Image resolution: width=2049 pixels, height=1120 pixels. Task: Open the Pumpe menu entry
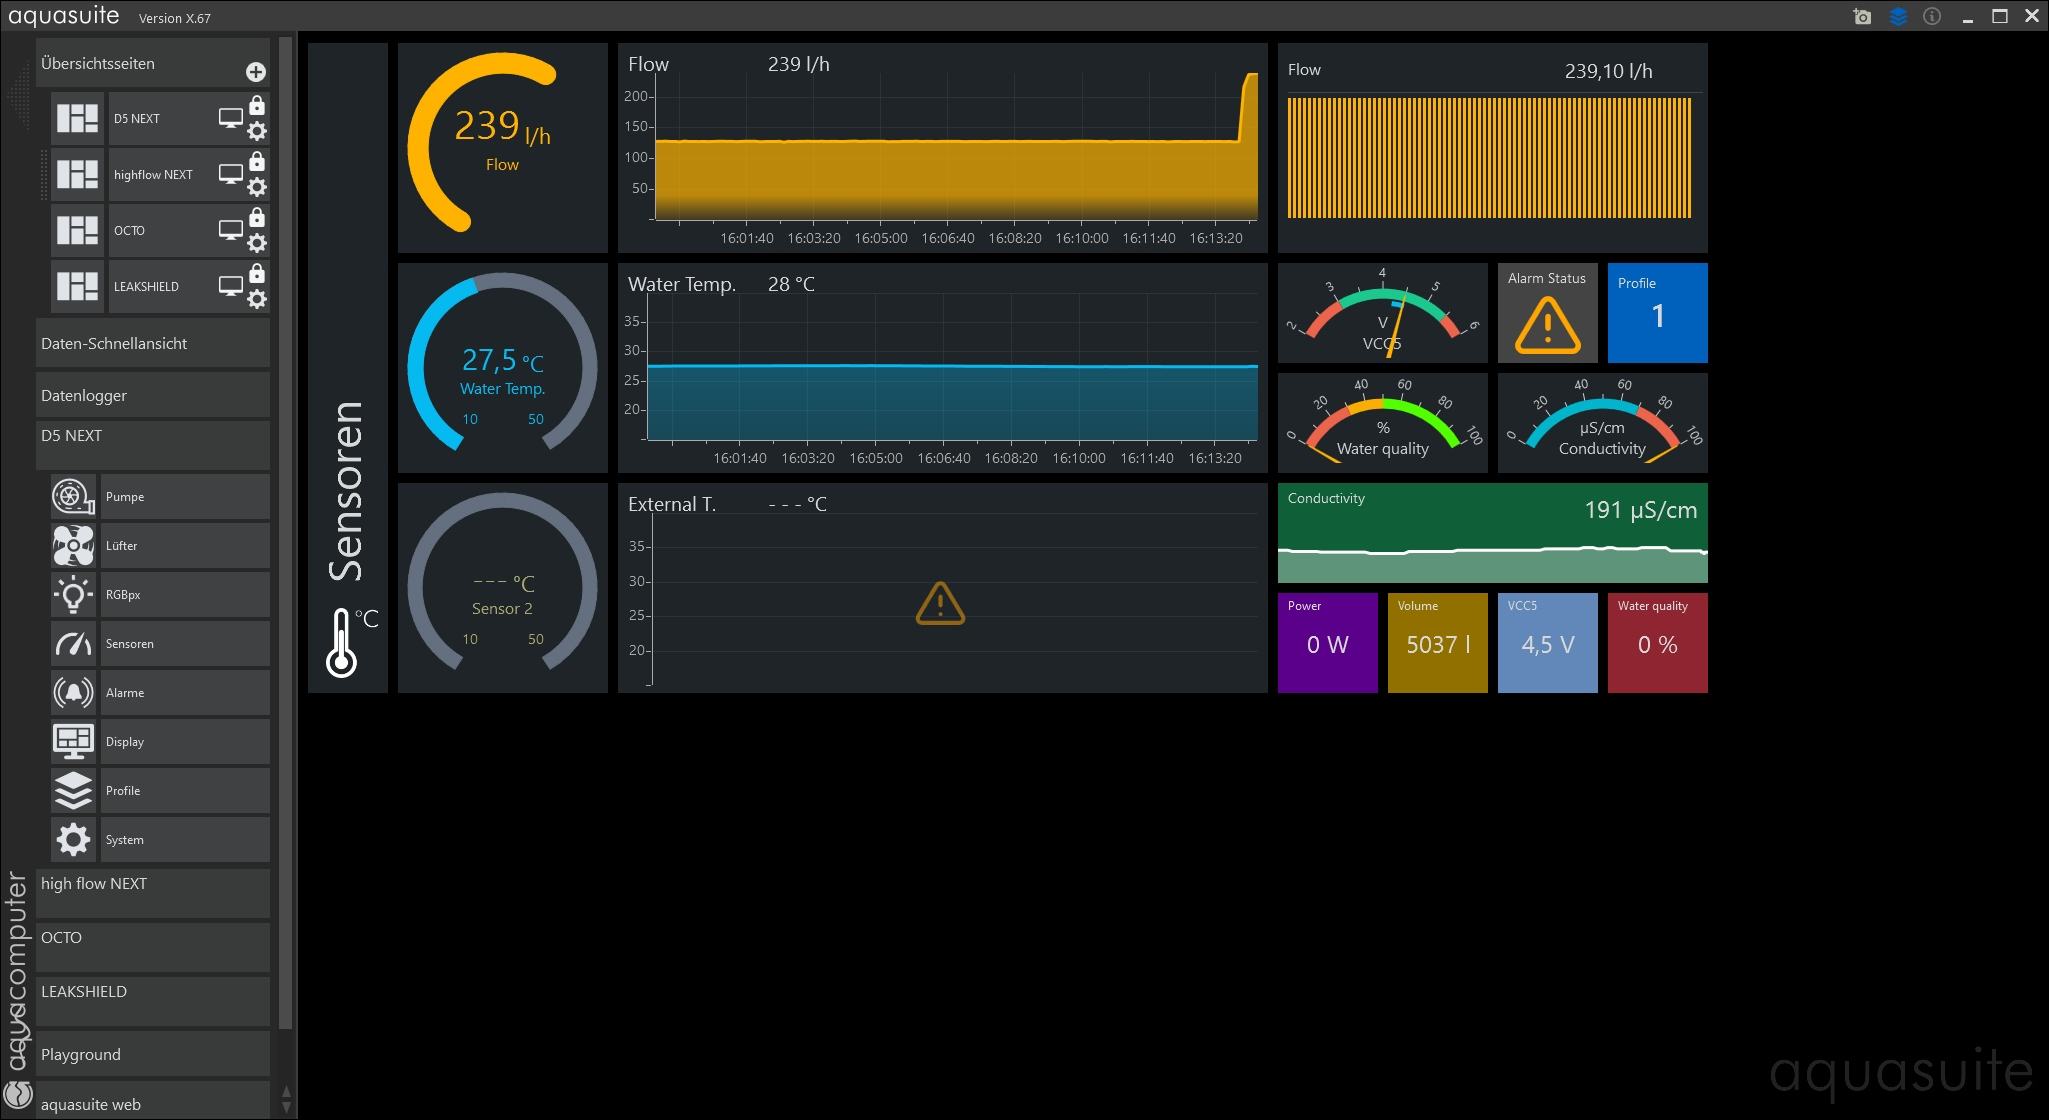click(x=185, y=497)
